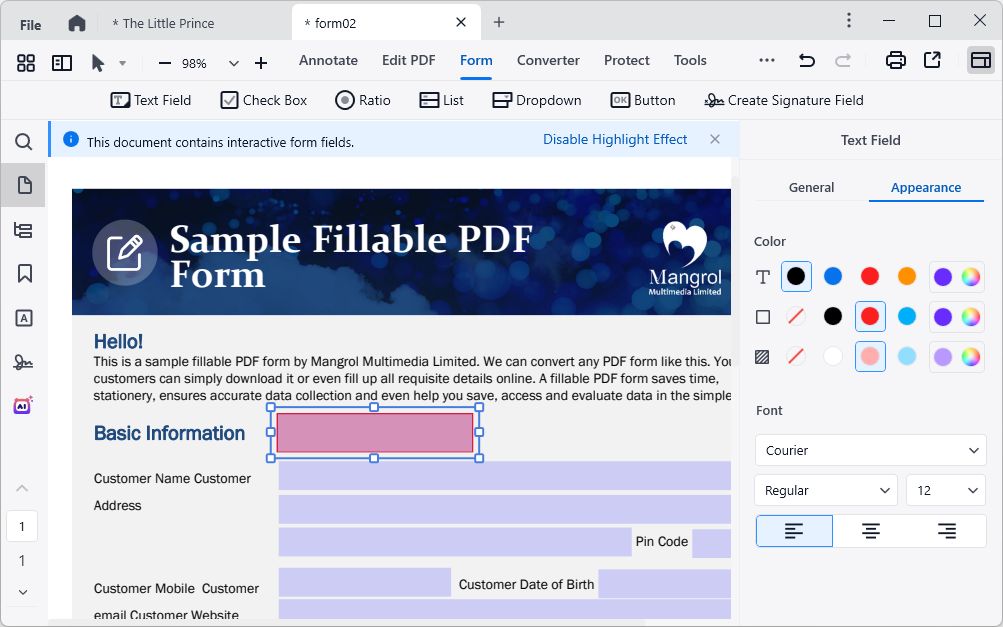The image size is (1003, 627).
Task: Add a Check Box form field
Action: [x=264, y=100]
